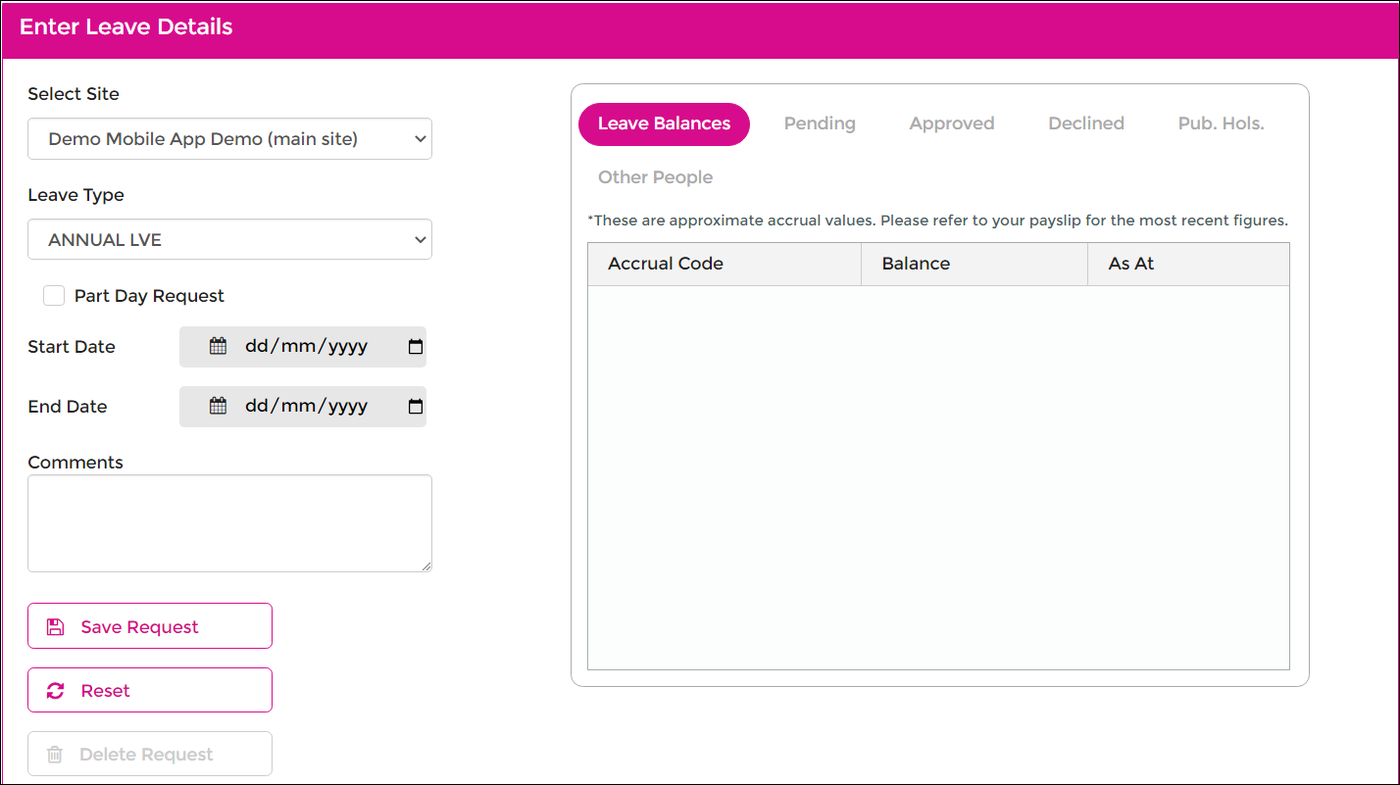Click the floppy disk icon on Save Request
The image size is (1400, 785).
pos(55,625)
